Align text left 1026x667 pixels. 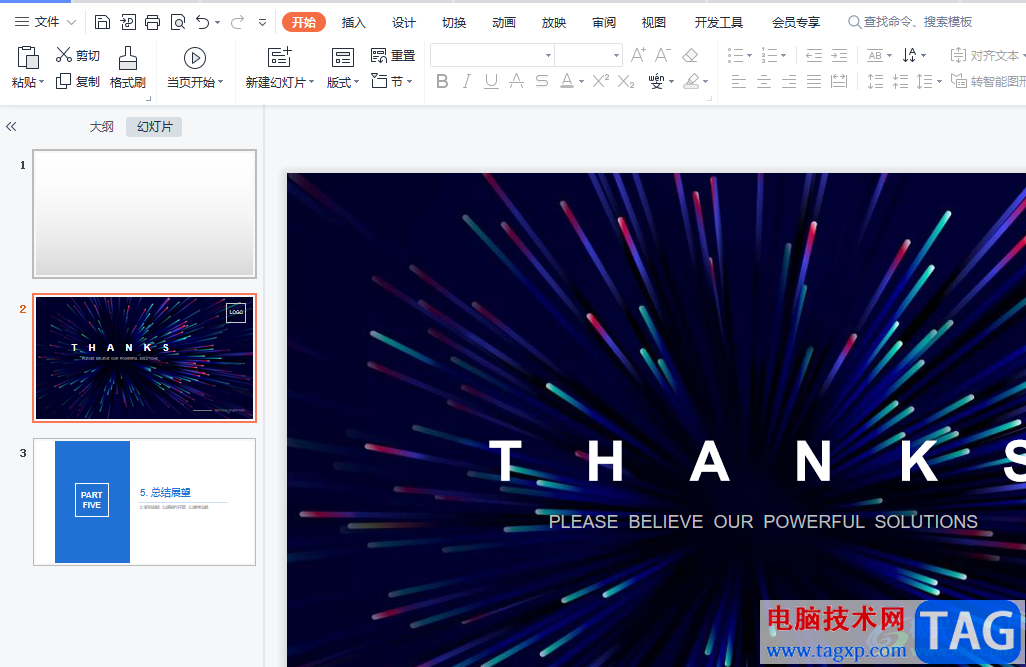click(739, 82)
